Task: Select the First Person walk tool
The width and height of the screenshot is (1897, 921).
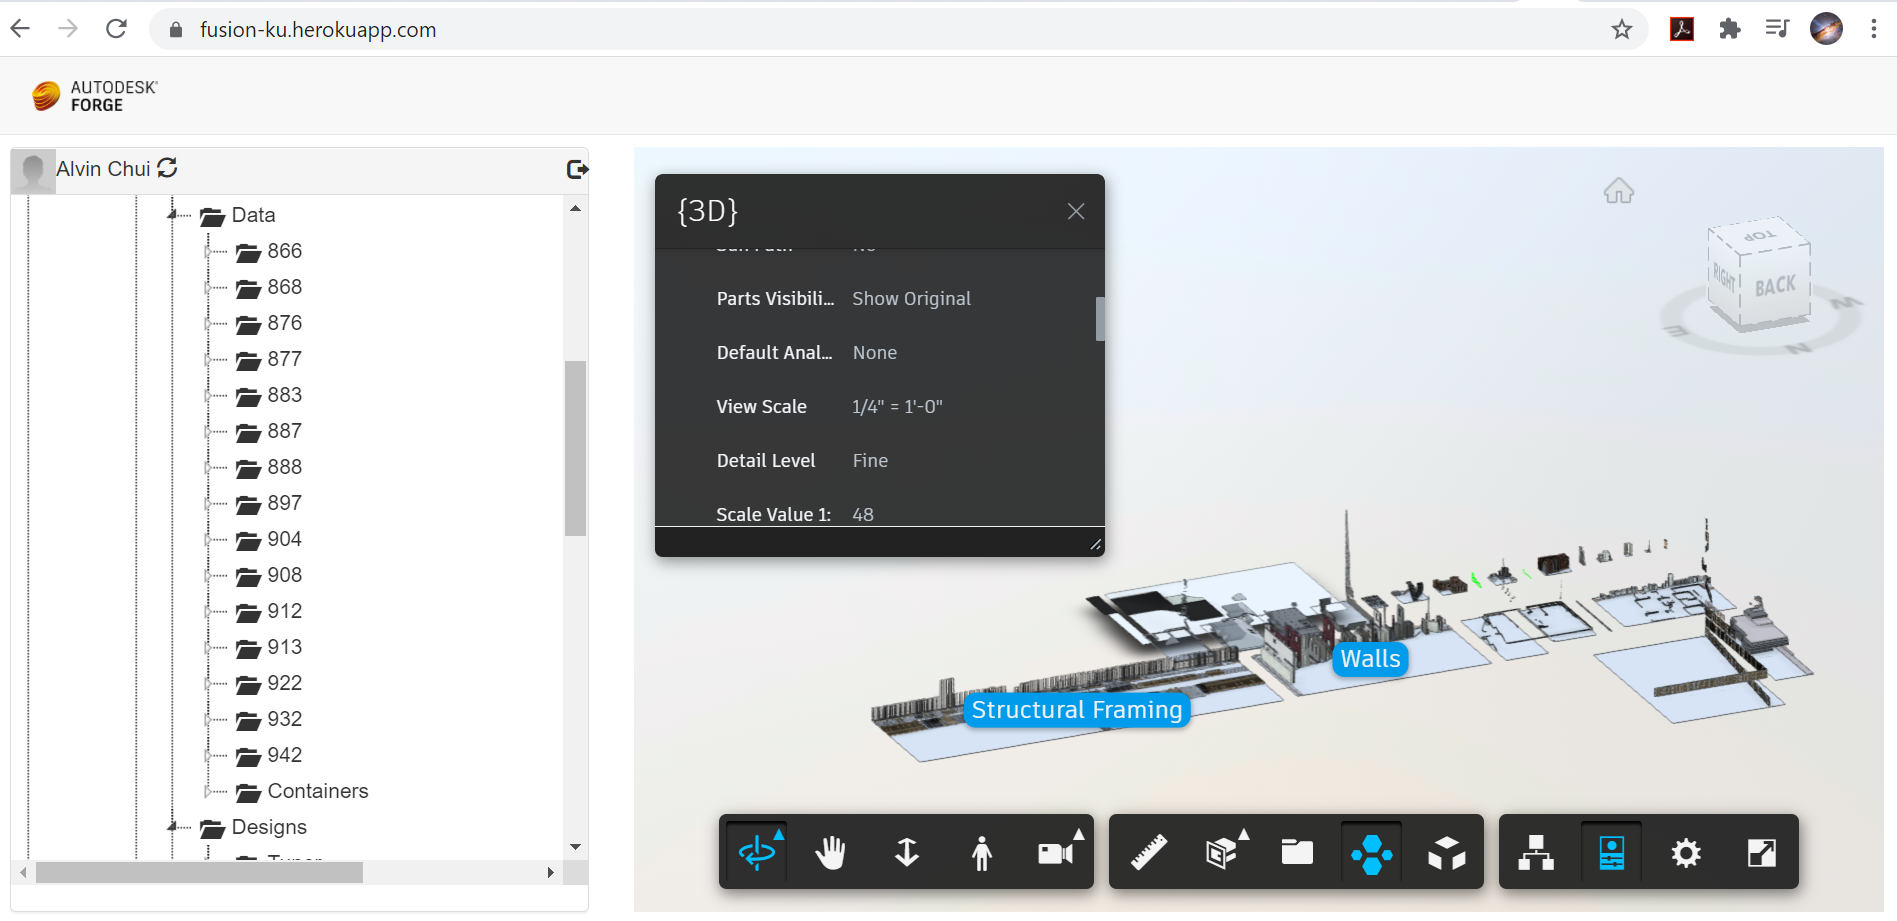Action: tap(981, 853)
